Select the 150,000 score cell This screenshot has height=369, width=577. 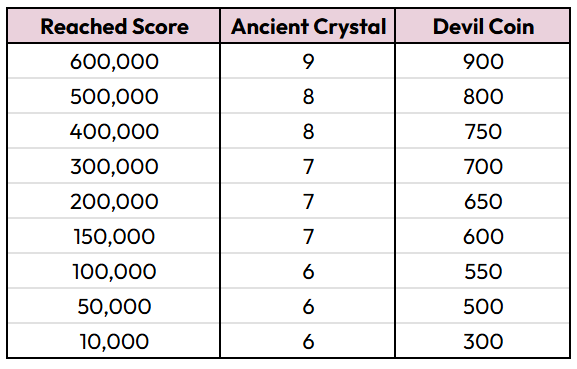[x=114, y=236]
